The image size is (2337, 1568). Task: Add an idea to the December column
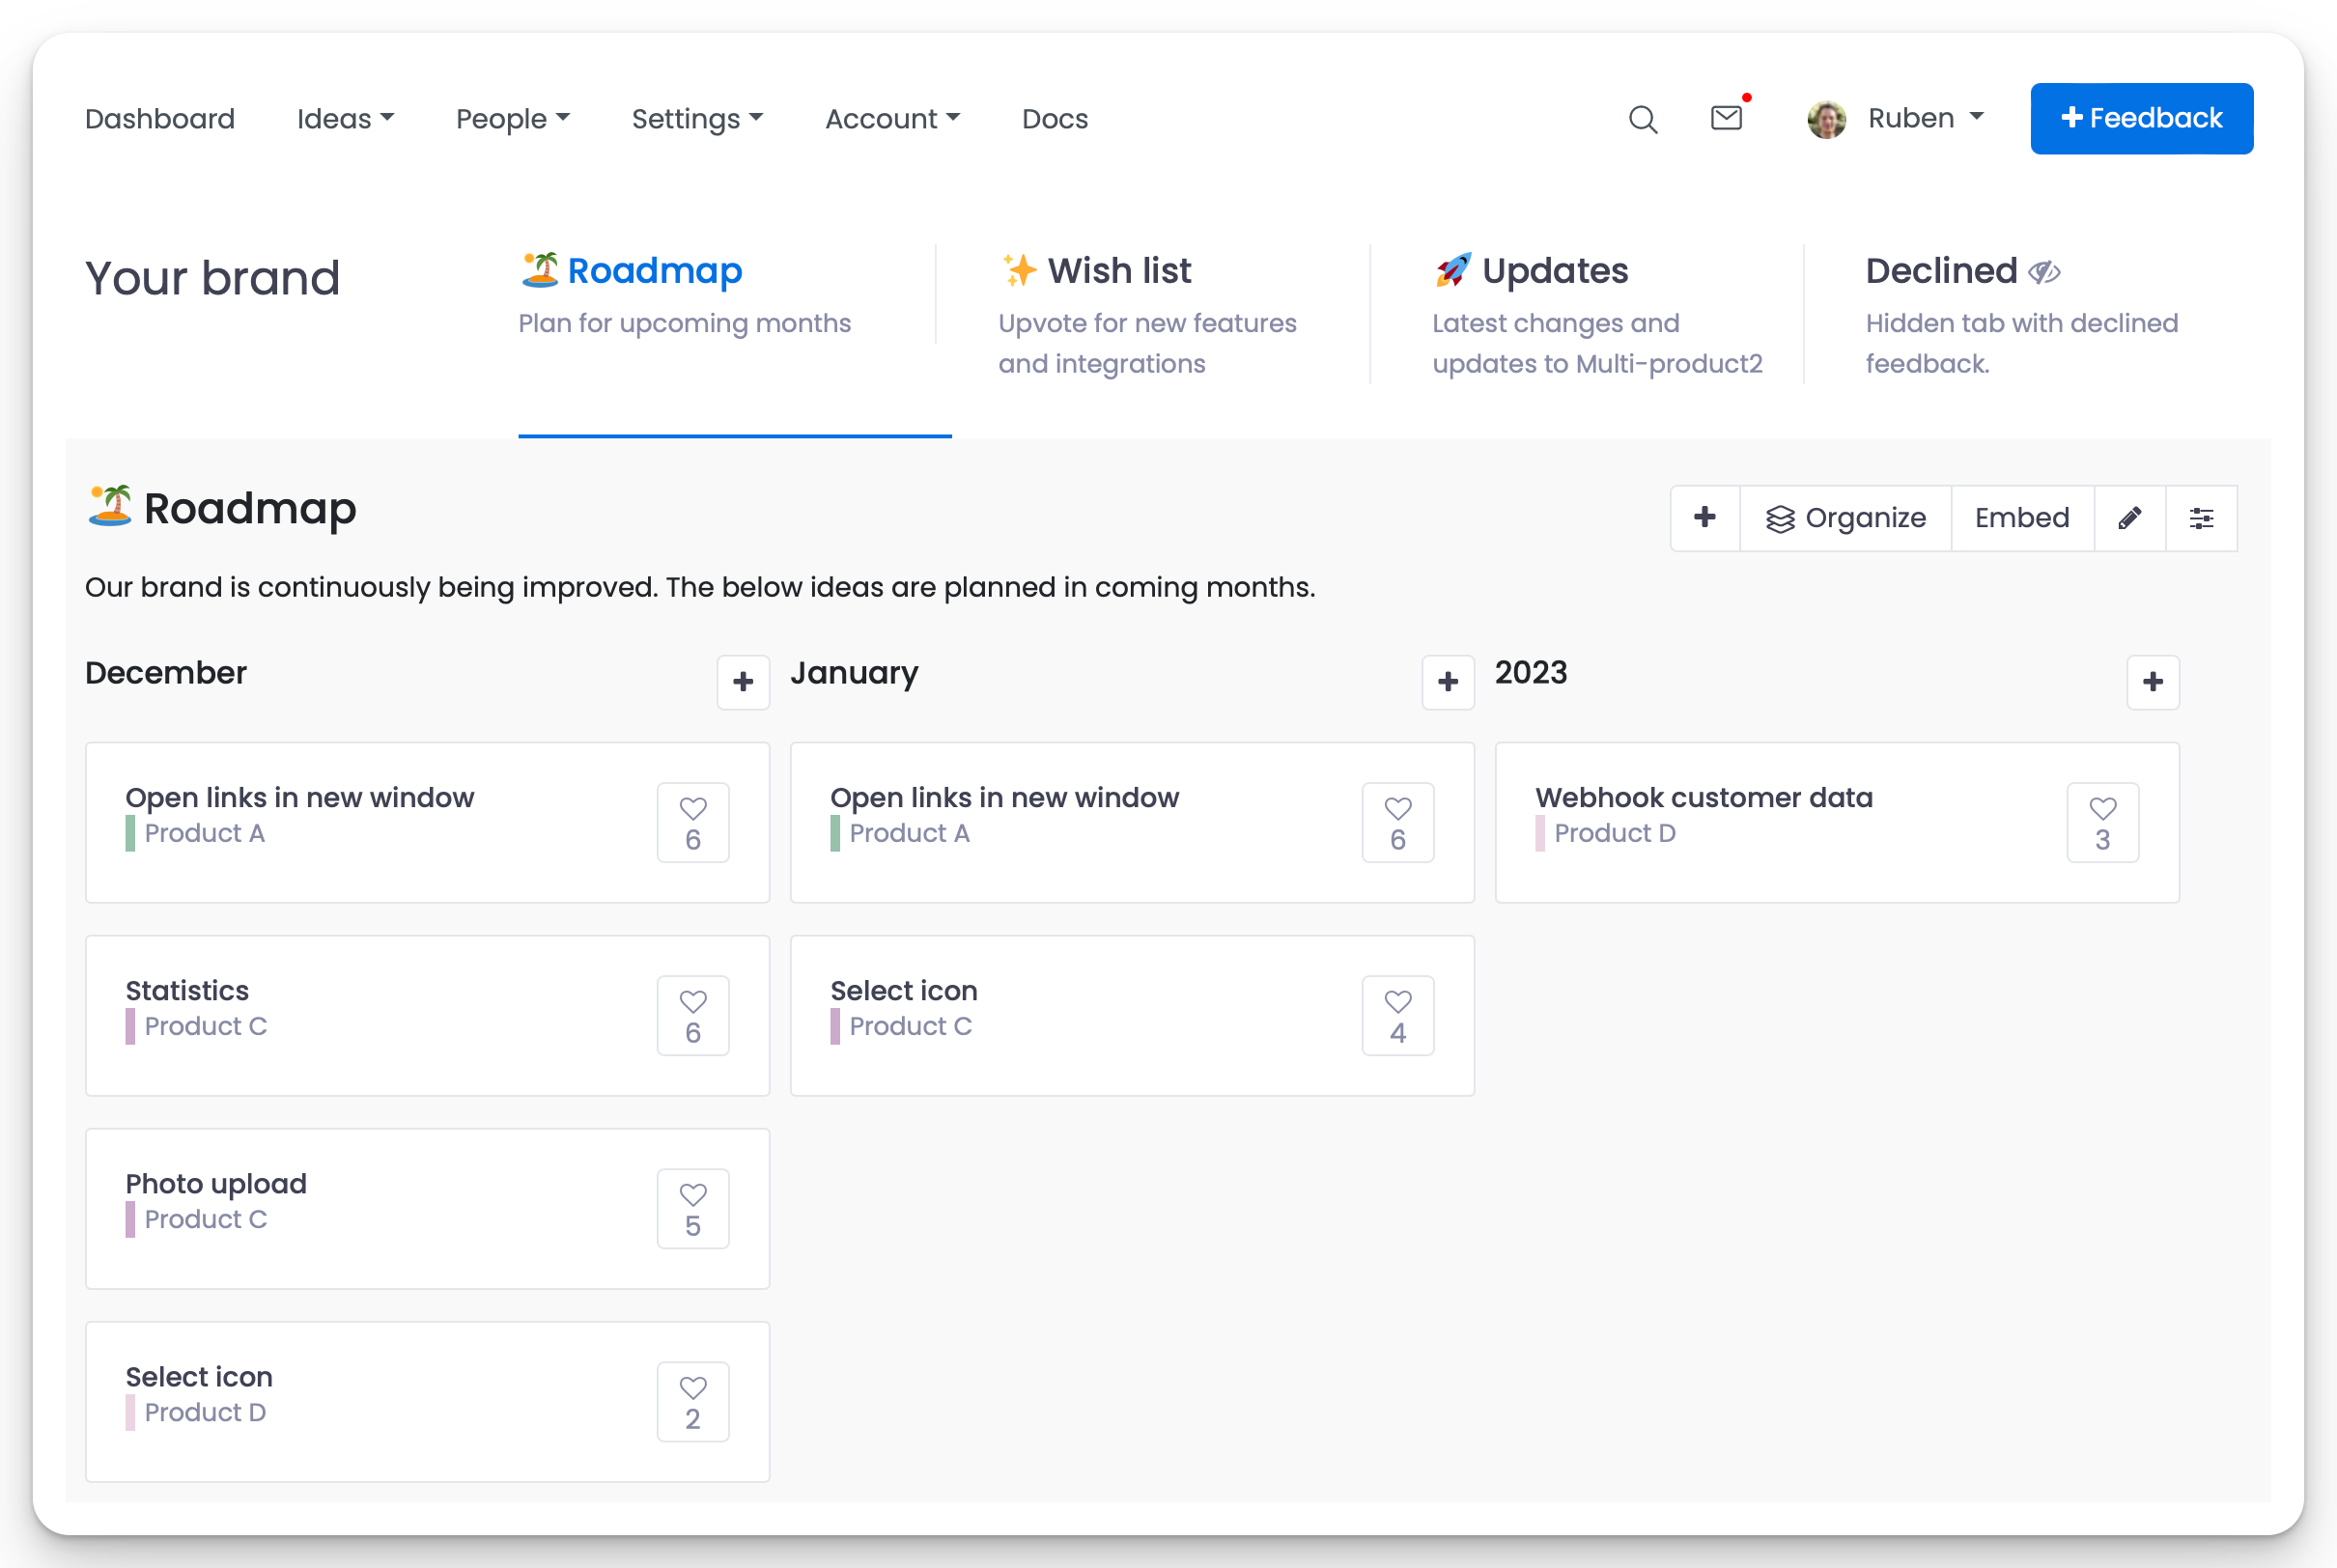(743, 682)
